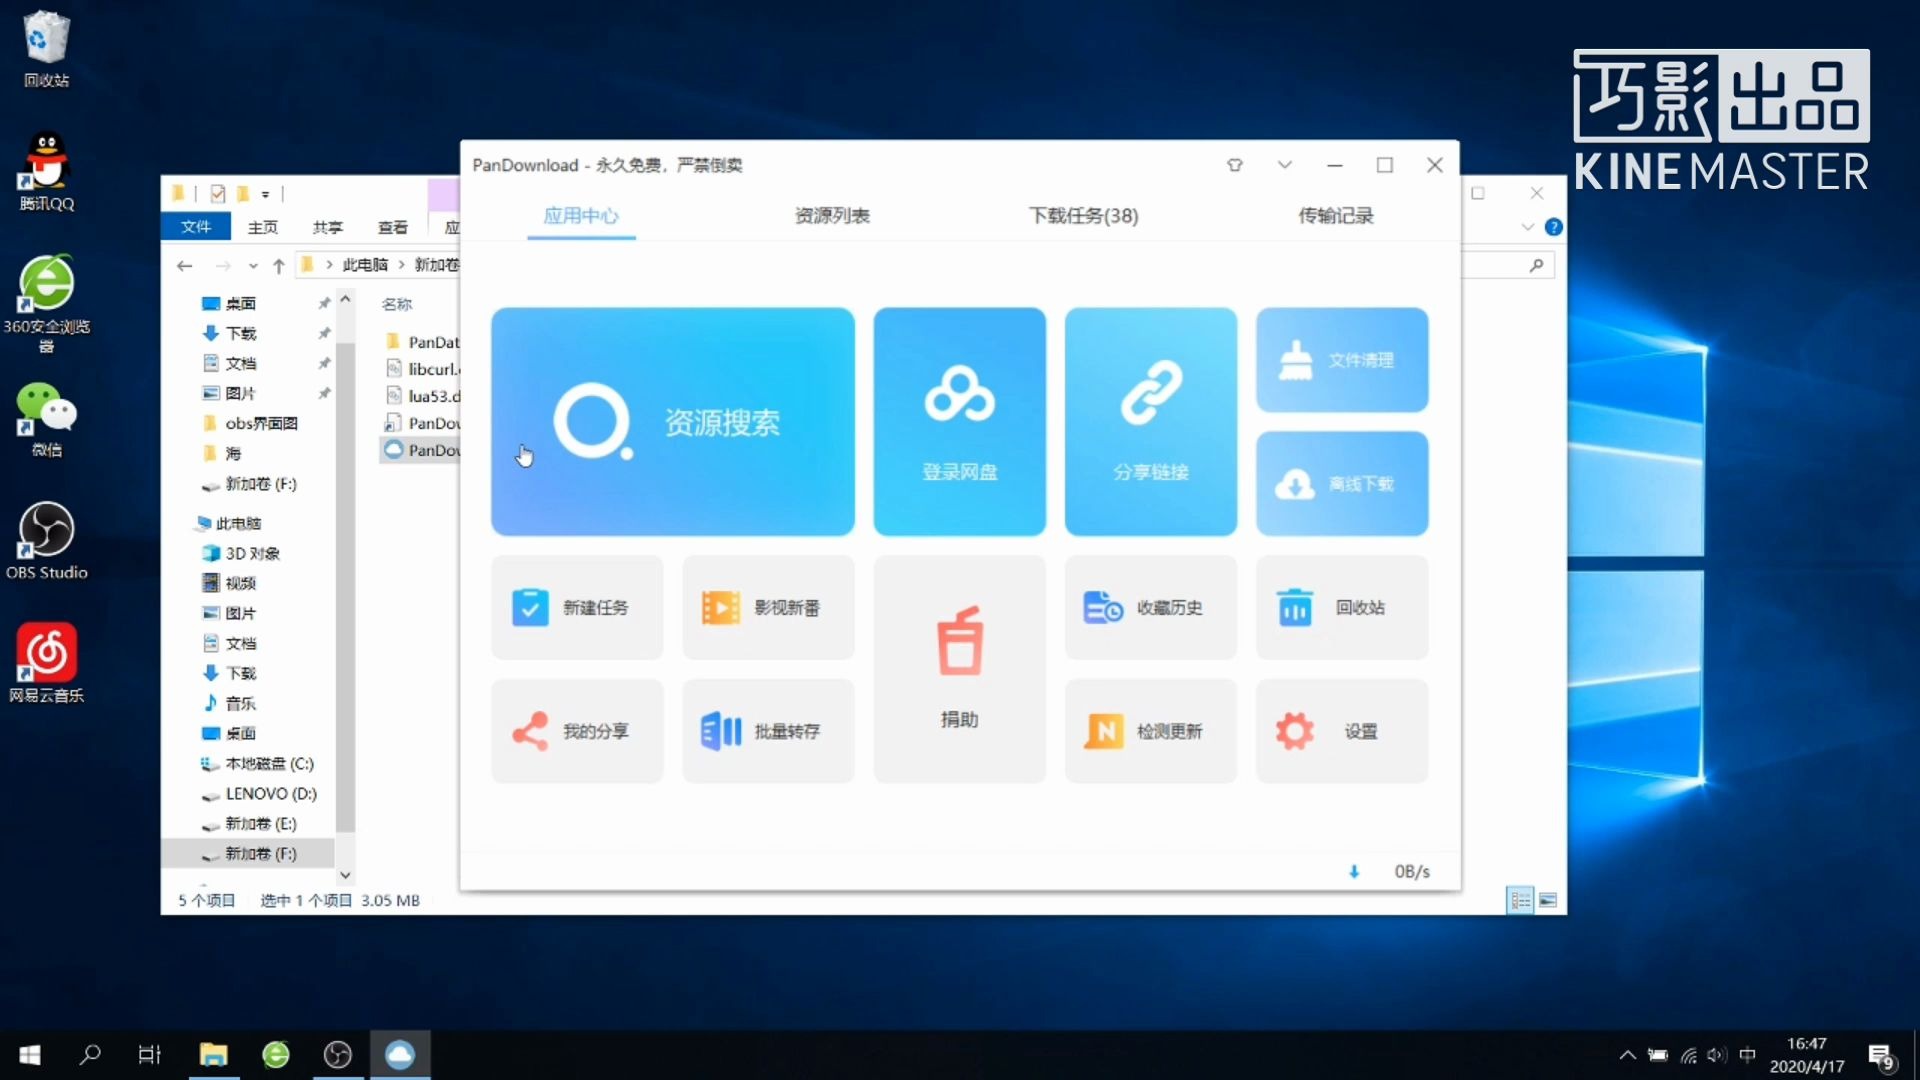Open the 设置 settings gear tile
The height and width of the screenshot is (1080, 1920).
coord(1341,731)
